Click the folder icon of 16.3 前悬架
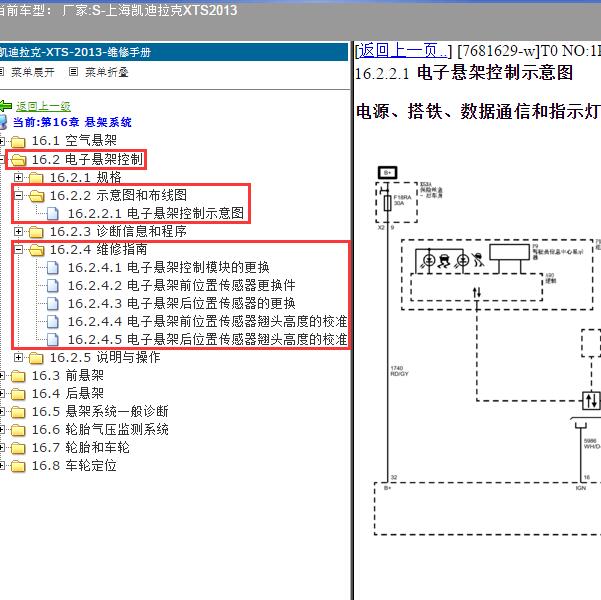Screen dimensions: 601x600 (x=18, y=376)
